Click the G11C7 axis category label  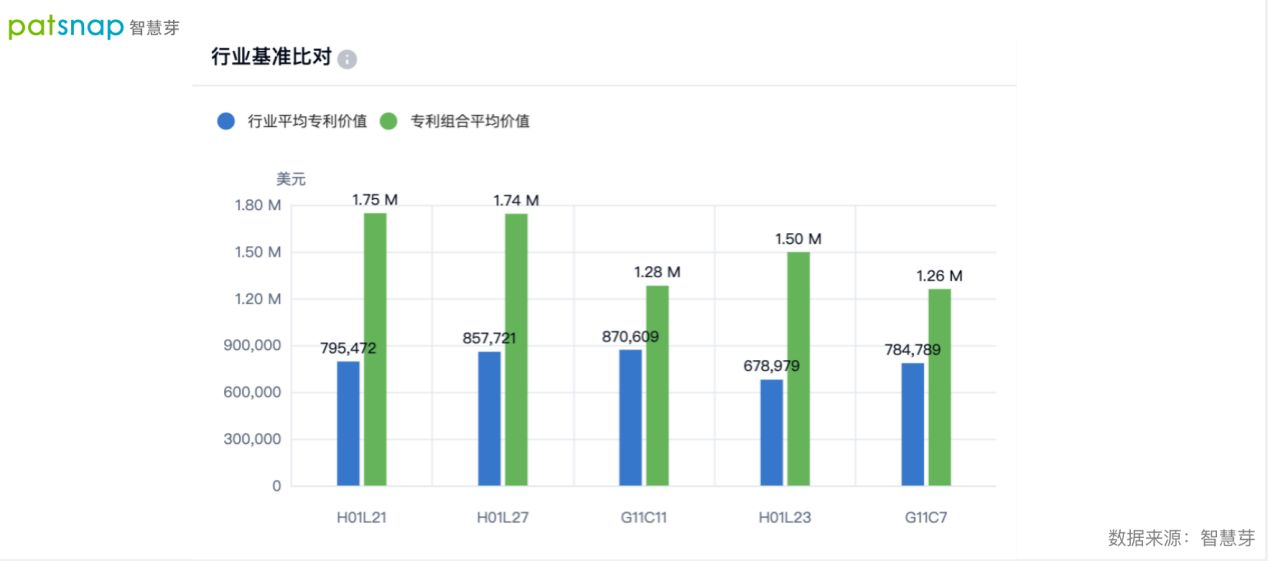point(926,517)
